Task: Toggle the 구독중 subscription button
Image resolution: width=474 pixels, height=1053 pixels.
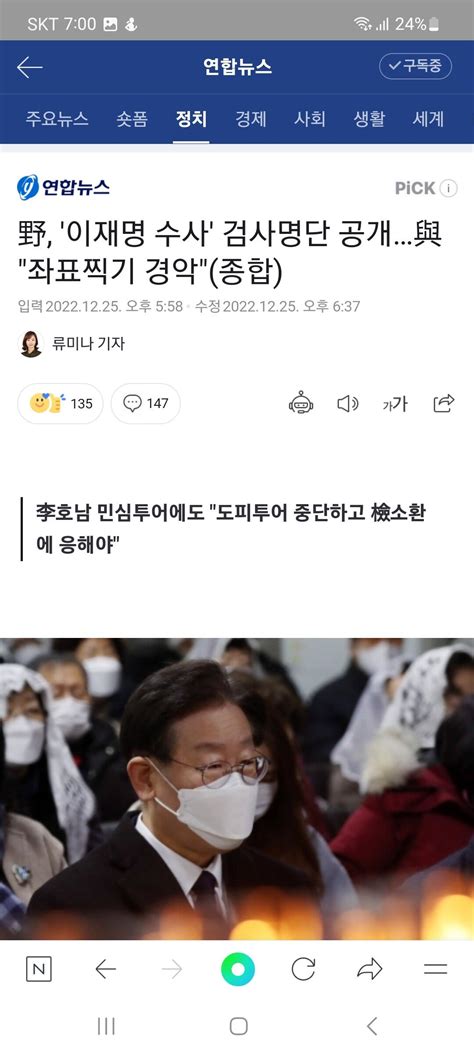Action: click(x=415, y=66)
